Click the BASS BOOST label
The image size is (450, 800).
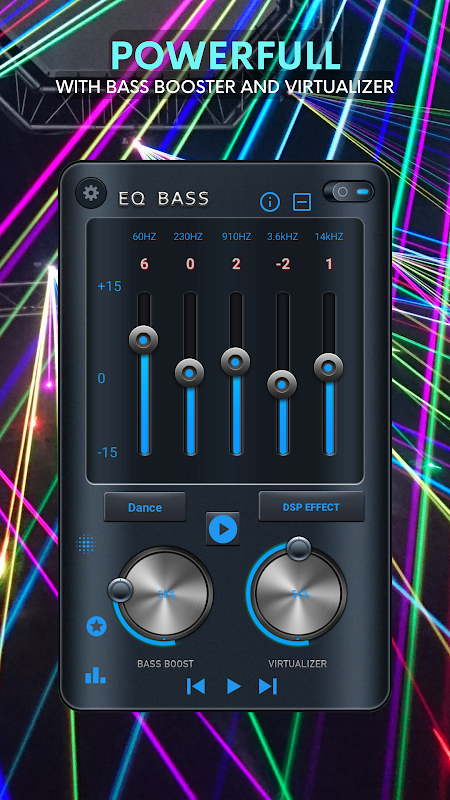coord(165,664)
